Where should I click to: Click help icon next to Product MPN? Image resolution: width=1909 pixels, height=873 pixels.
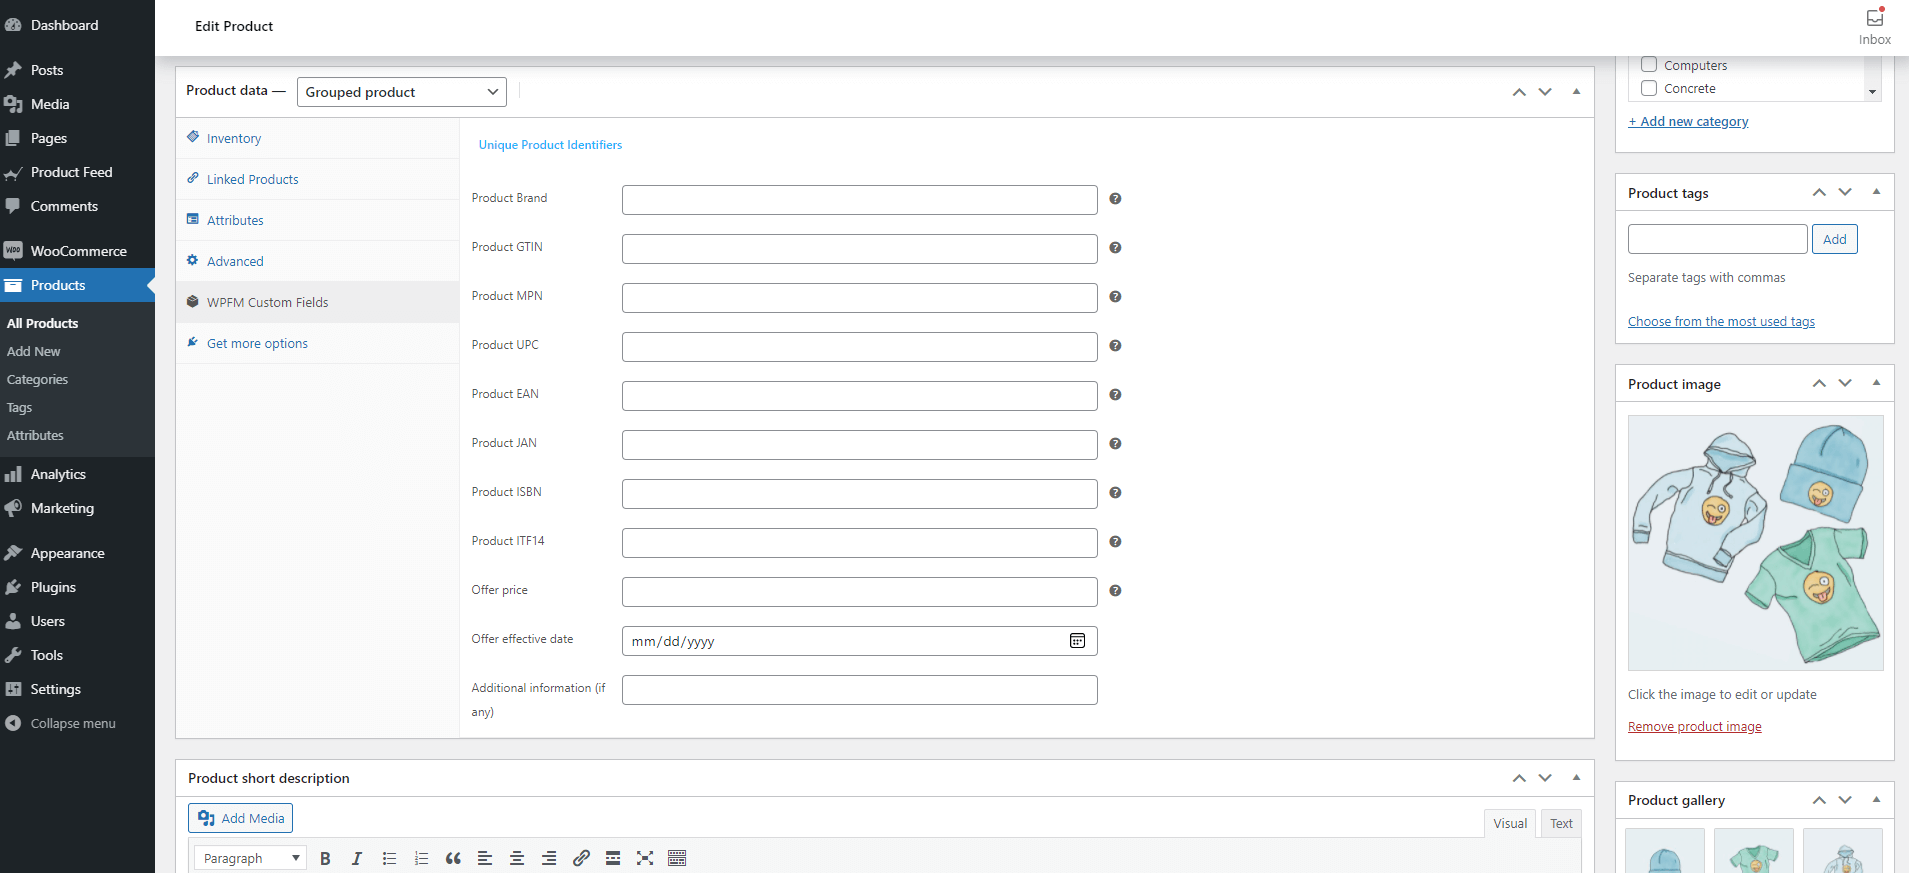1115,297
